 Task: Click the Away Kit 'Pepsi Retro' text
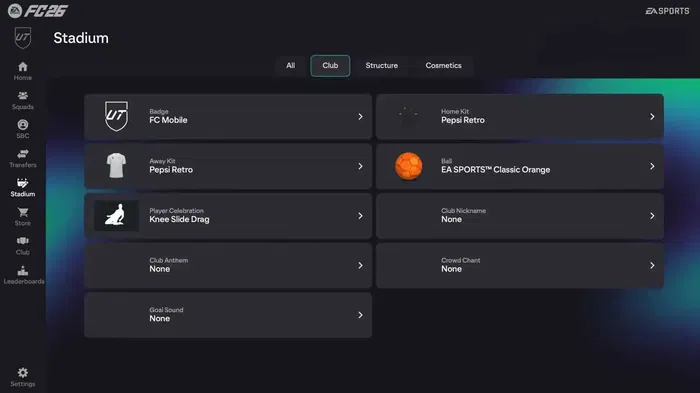171,170
